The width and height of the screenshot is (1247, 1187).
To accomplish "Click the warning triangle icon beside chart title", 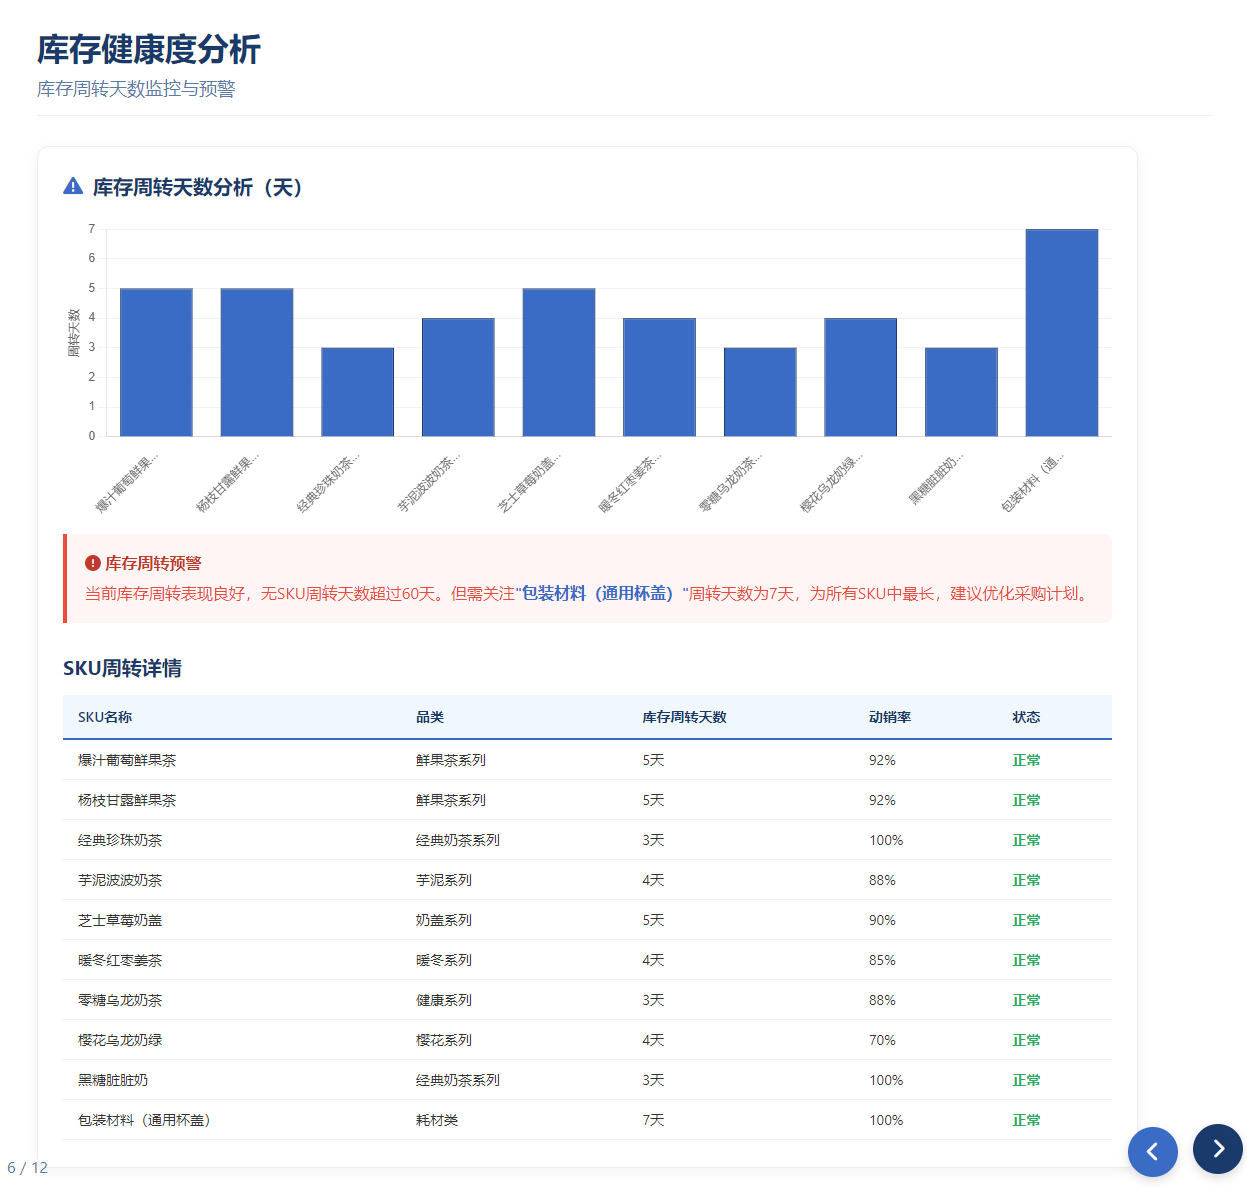I will point(73,187).
